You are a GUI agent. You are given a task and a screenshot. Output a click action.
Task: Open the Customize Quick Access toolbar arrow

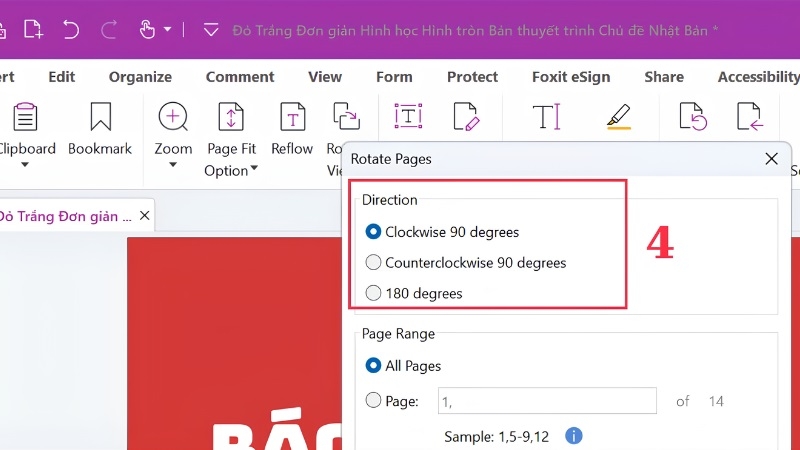211,30
